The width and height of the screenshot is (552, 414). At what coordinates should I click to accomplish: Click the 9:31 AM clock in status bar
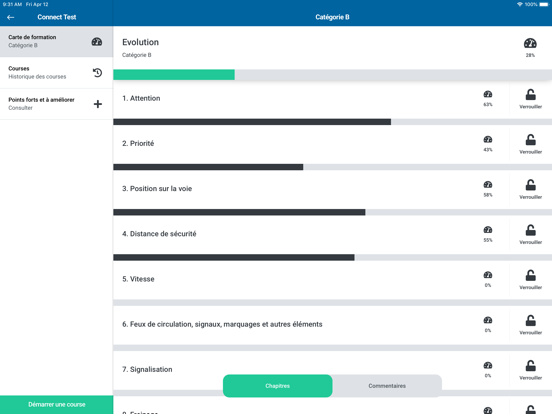click(x=13, y=4)
